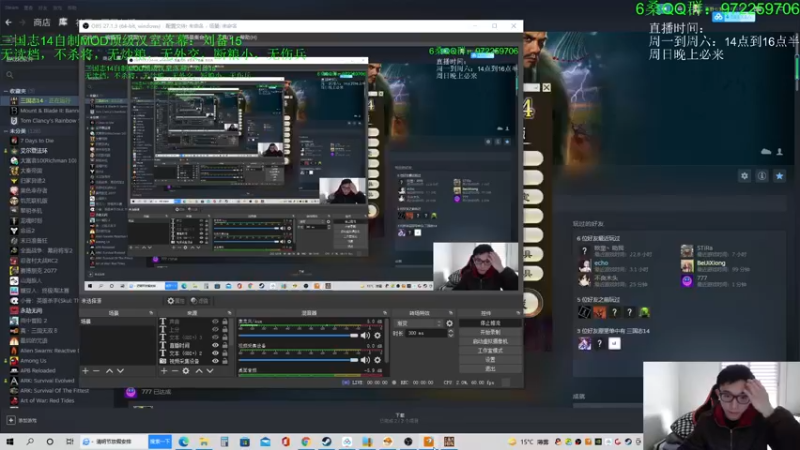Open transition properties gear icon
This screenshot has height=450, width=800.
[x=449, y=323]
